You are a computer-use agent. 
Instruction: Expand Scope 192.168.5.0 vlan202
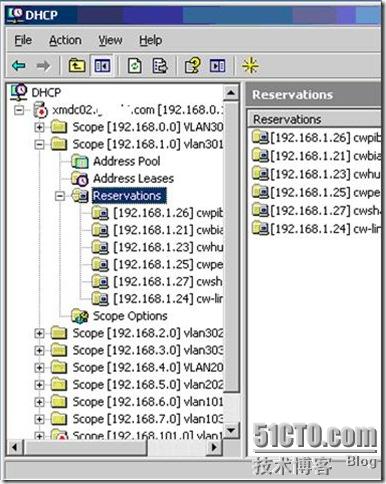pyautogui.click(x=39, y=384)
